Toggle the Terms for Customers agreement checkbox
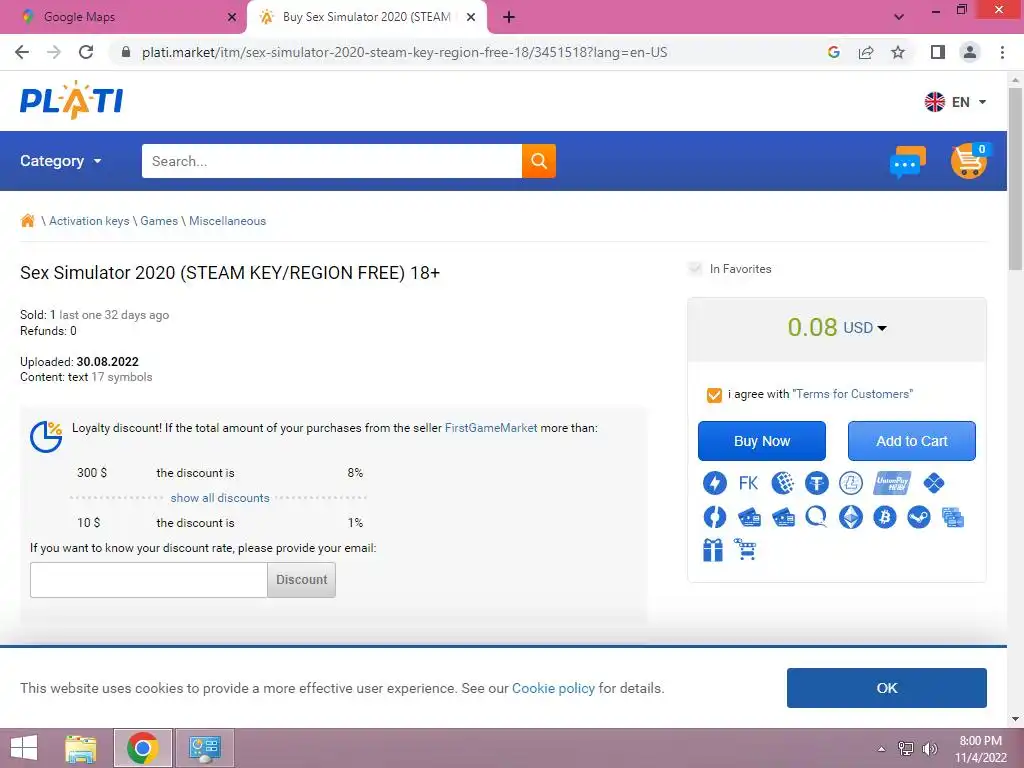The width and height of the screenshot is (1024, 768). 714,395
